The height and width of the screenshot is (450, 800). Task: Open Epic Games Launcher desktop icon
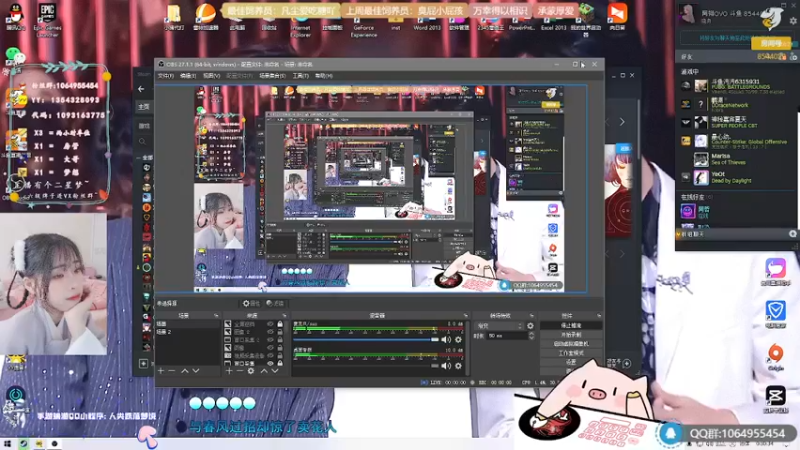(x=47, y=19)
